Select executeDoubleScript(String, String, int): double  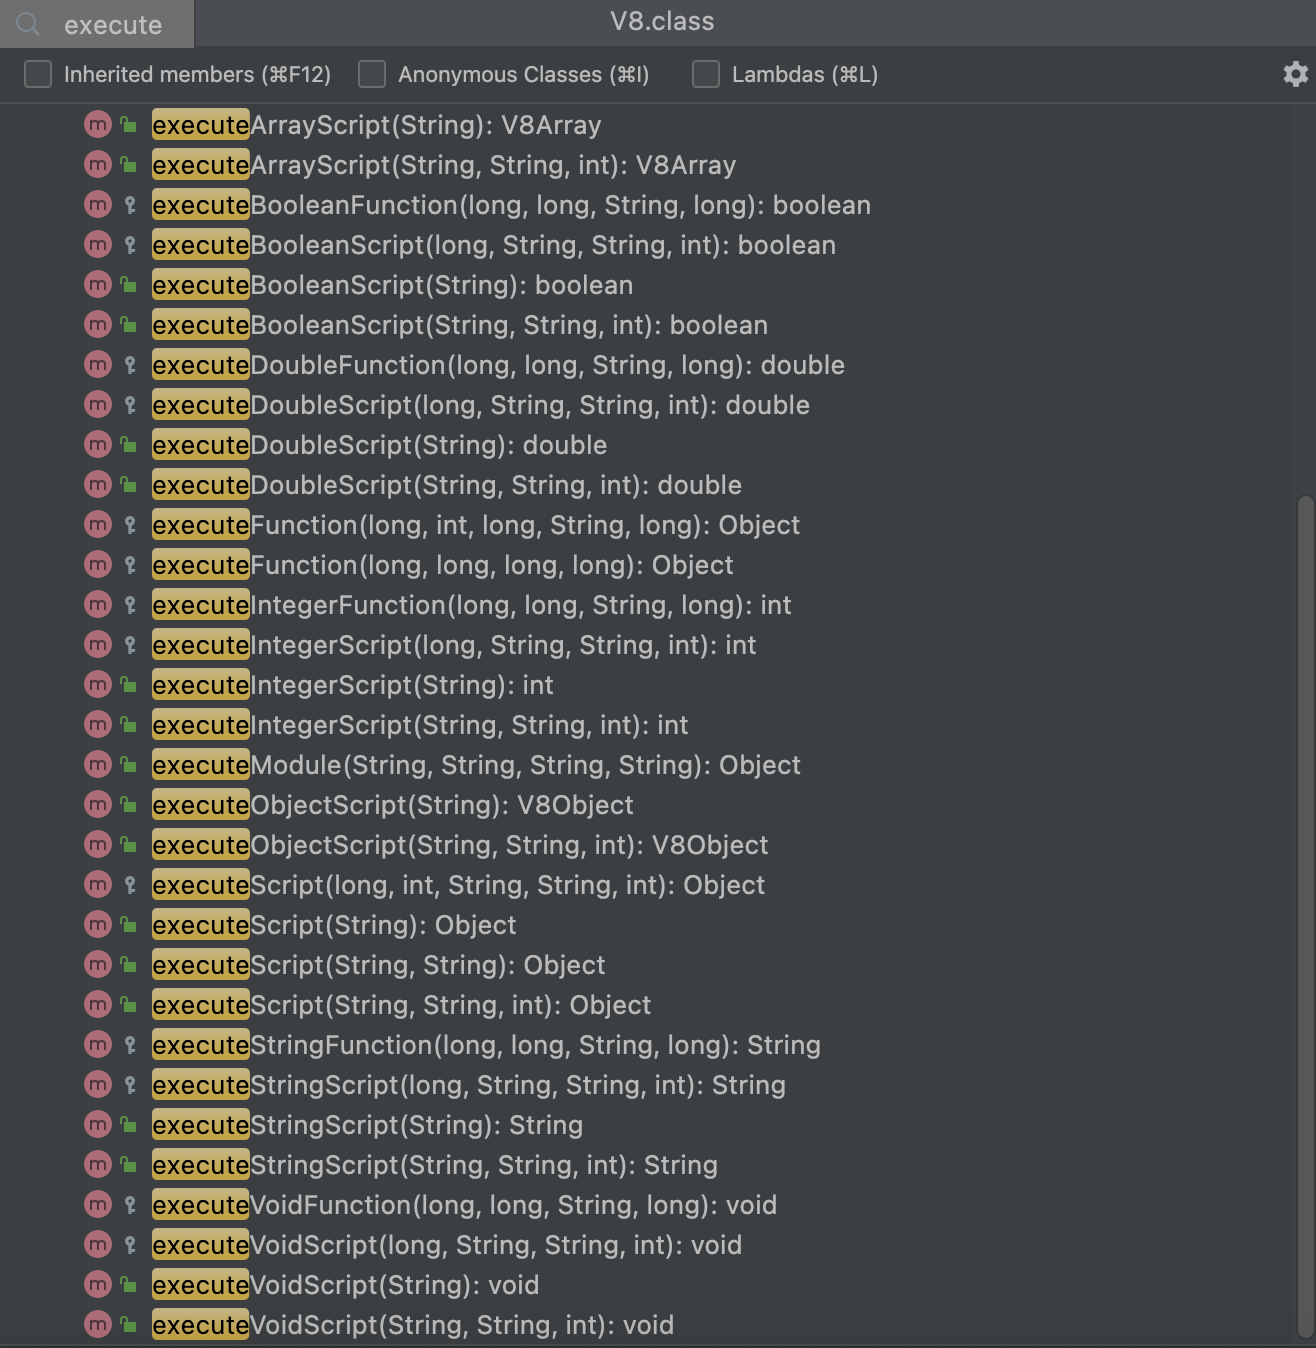tap(447, 485)
